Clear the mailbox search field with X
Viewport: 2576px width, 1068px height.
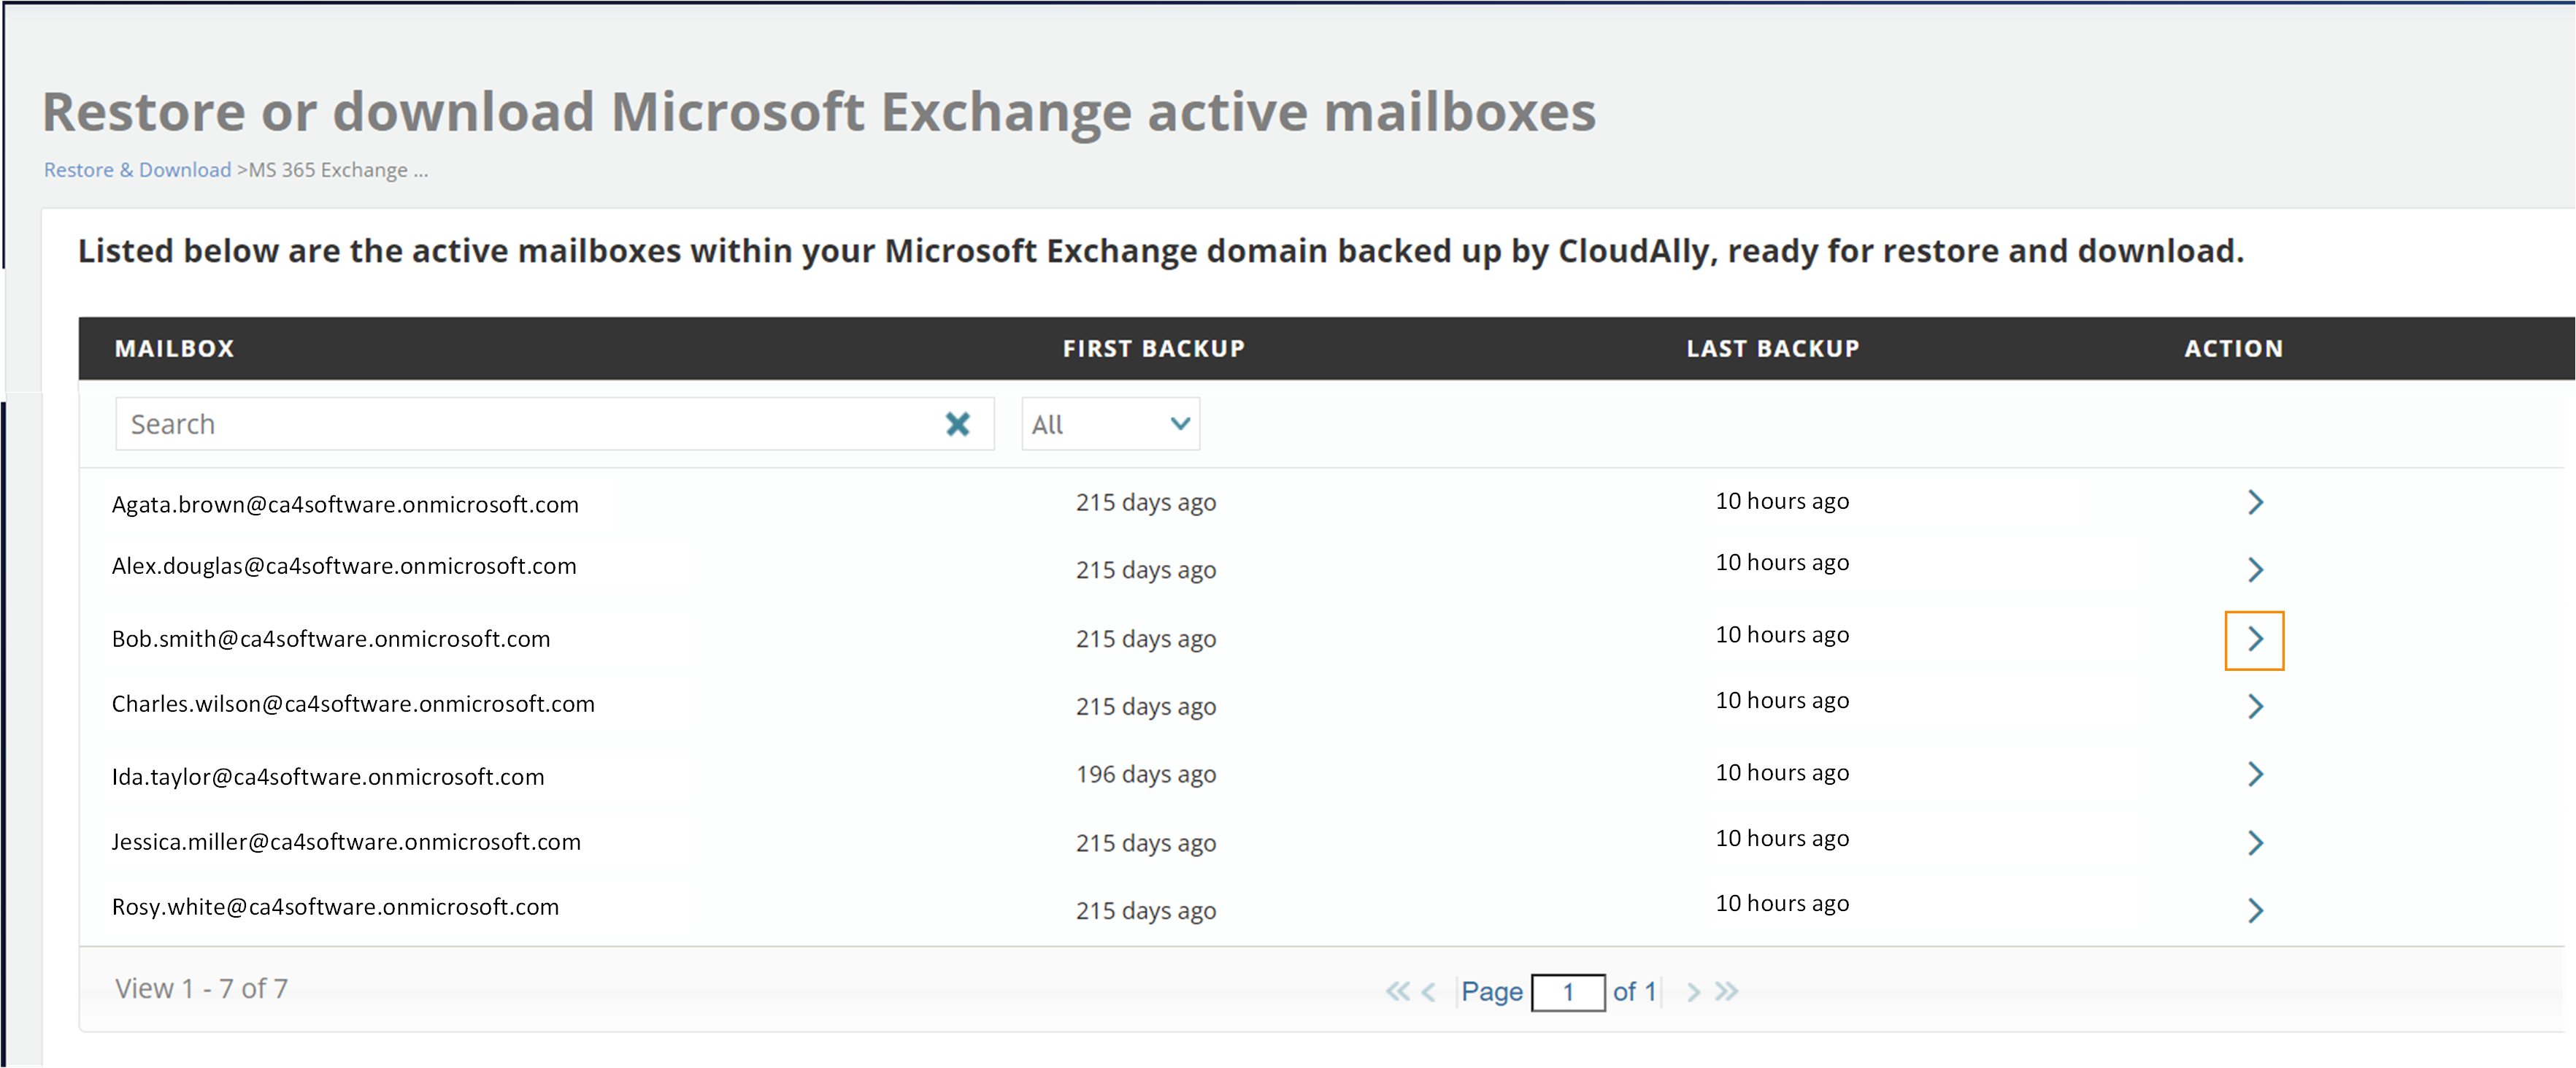(958, 425)
